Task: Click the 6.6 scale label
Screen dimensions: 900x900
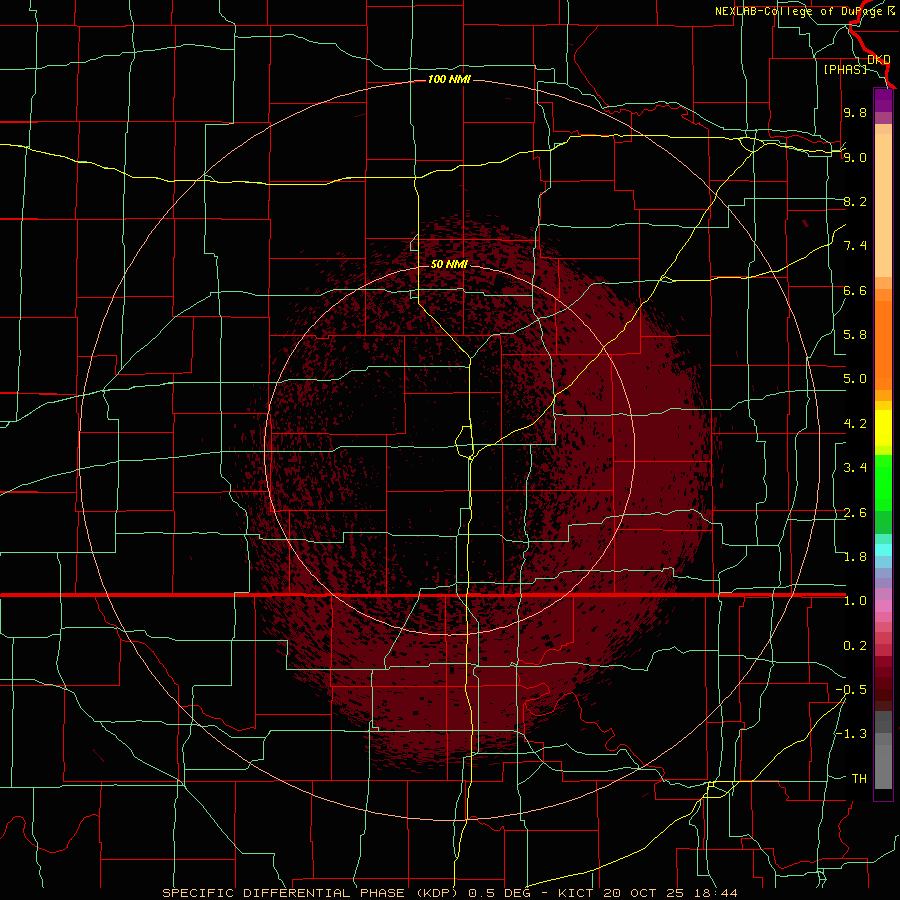Action: pos(855,290)
